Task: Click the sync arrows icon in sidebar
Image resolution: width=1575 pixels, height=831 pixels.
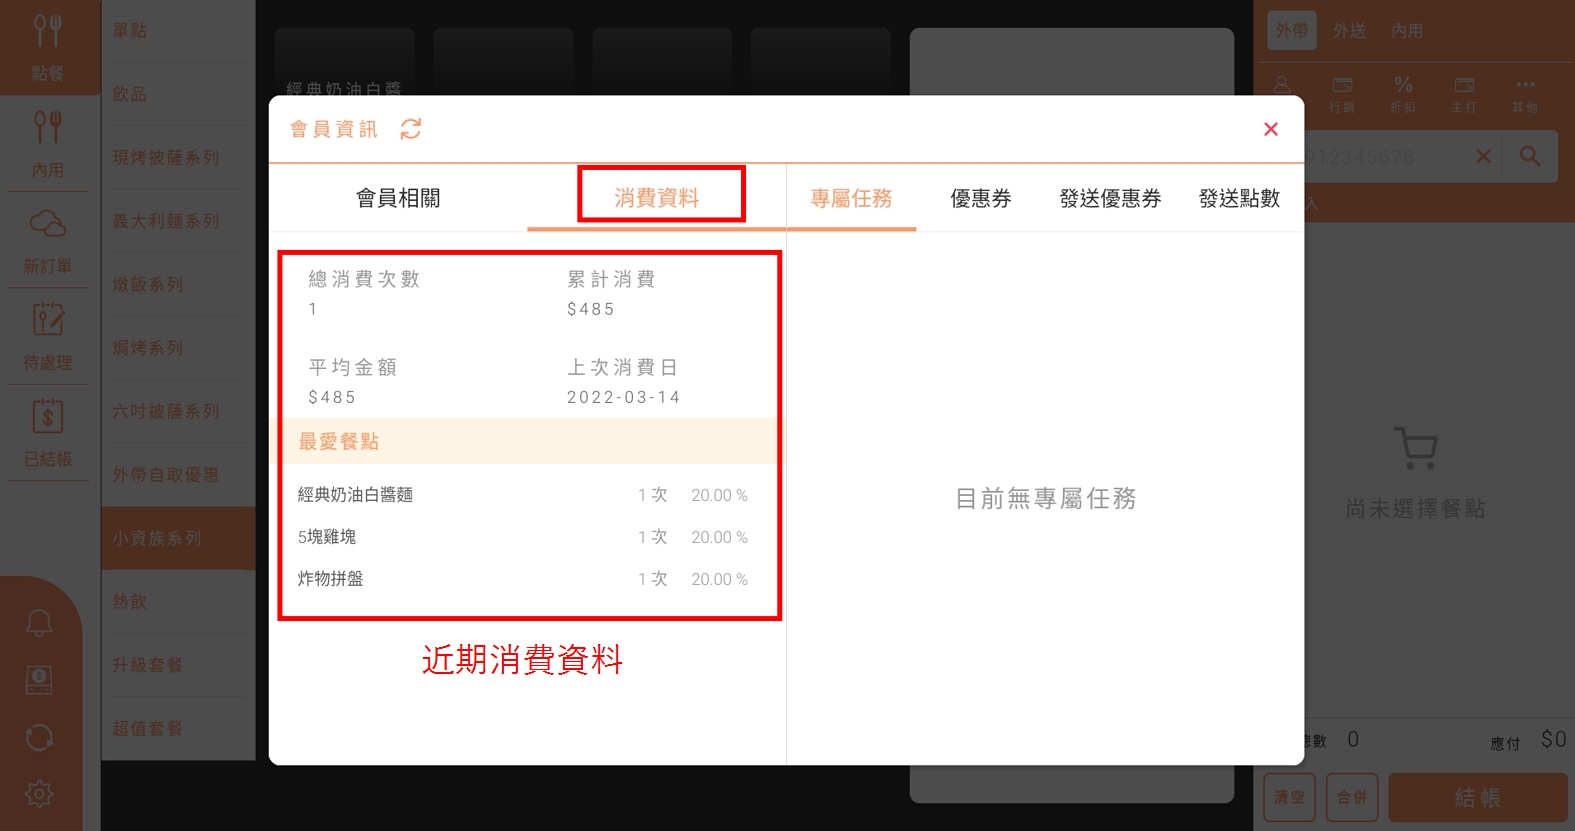Action: coord(39,738)
